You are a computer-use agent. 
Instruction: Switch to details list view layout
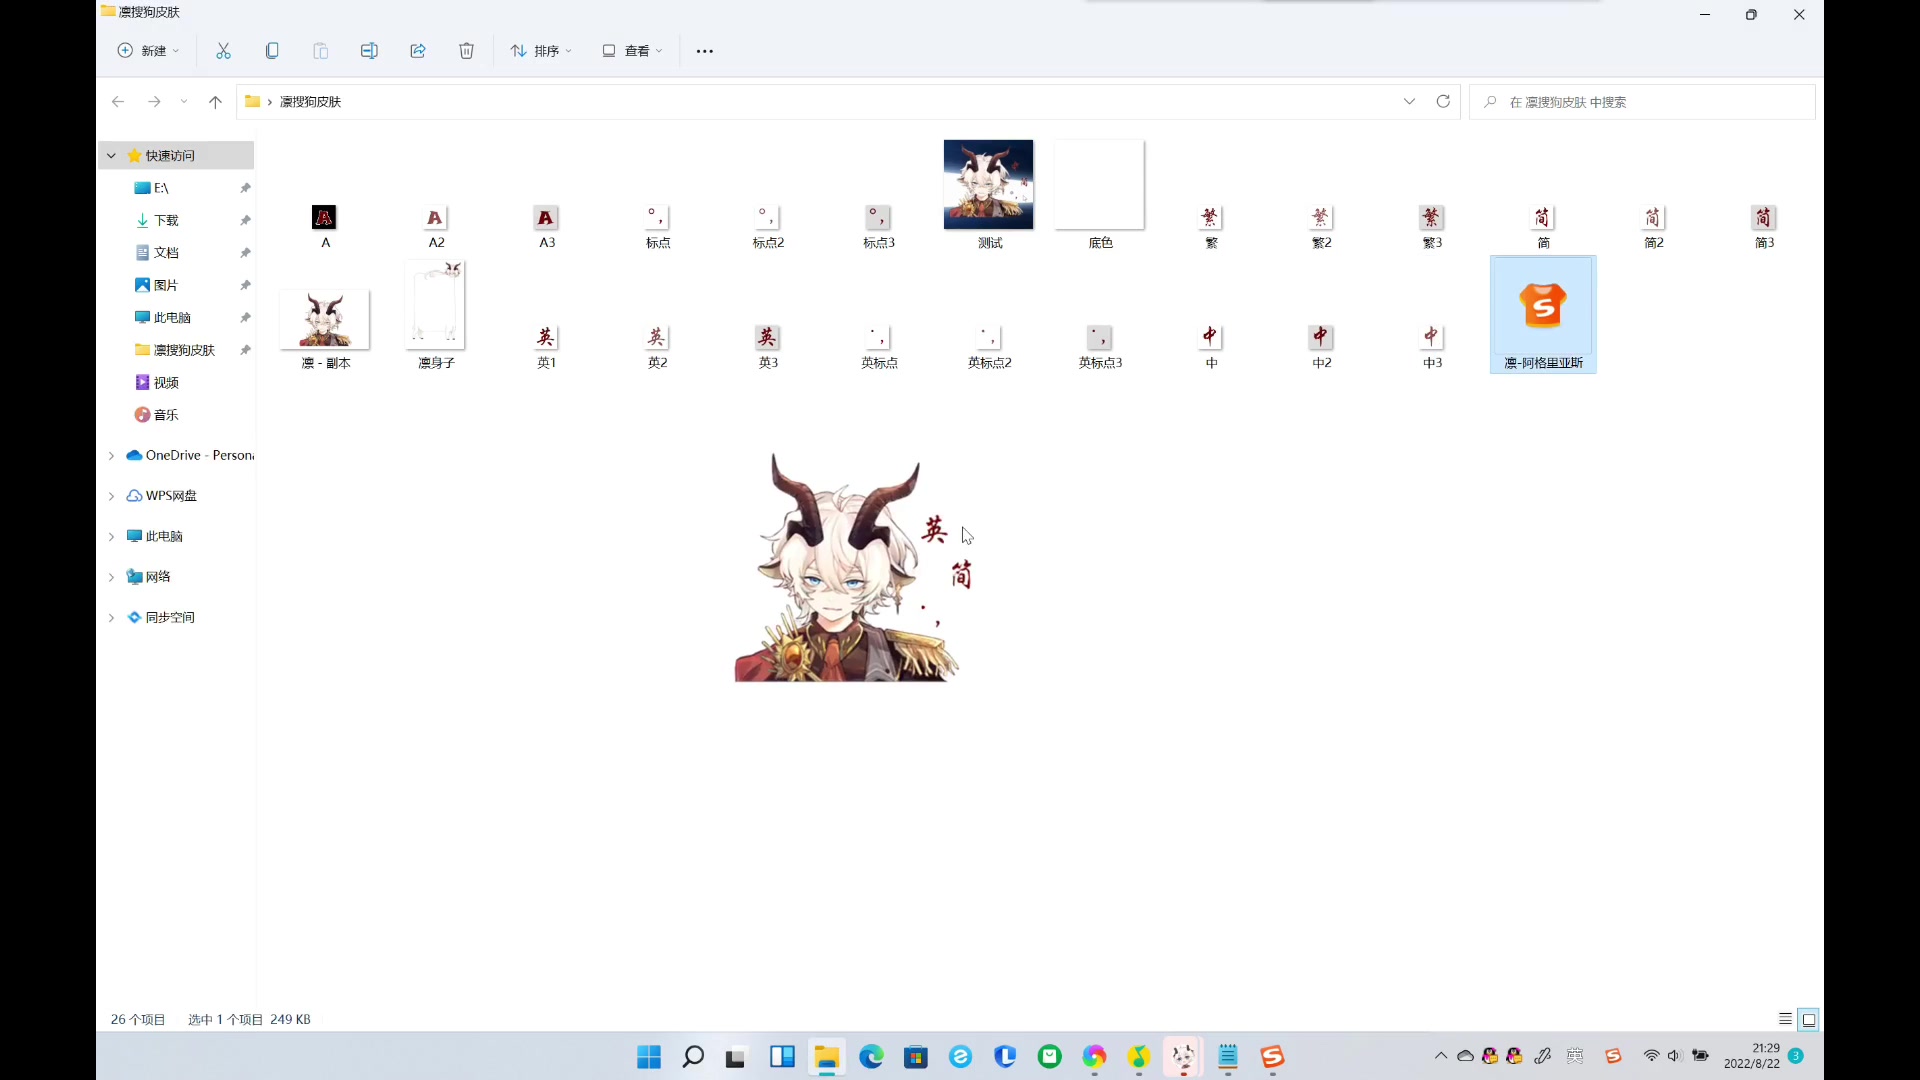(1785, 1019)
